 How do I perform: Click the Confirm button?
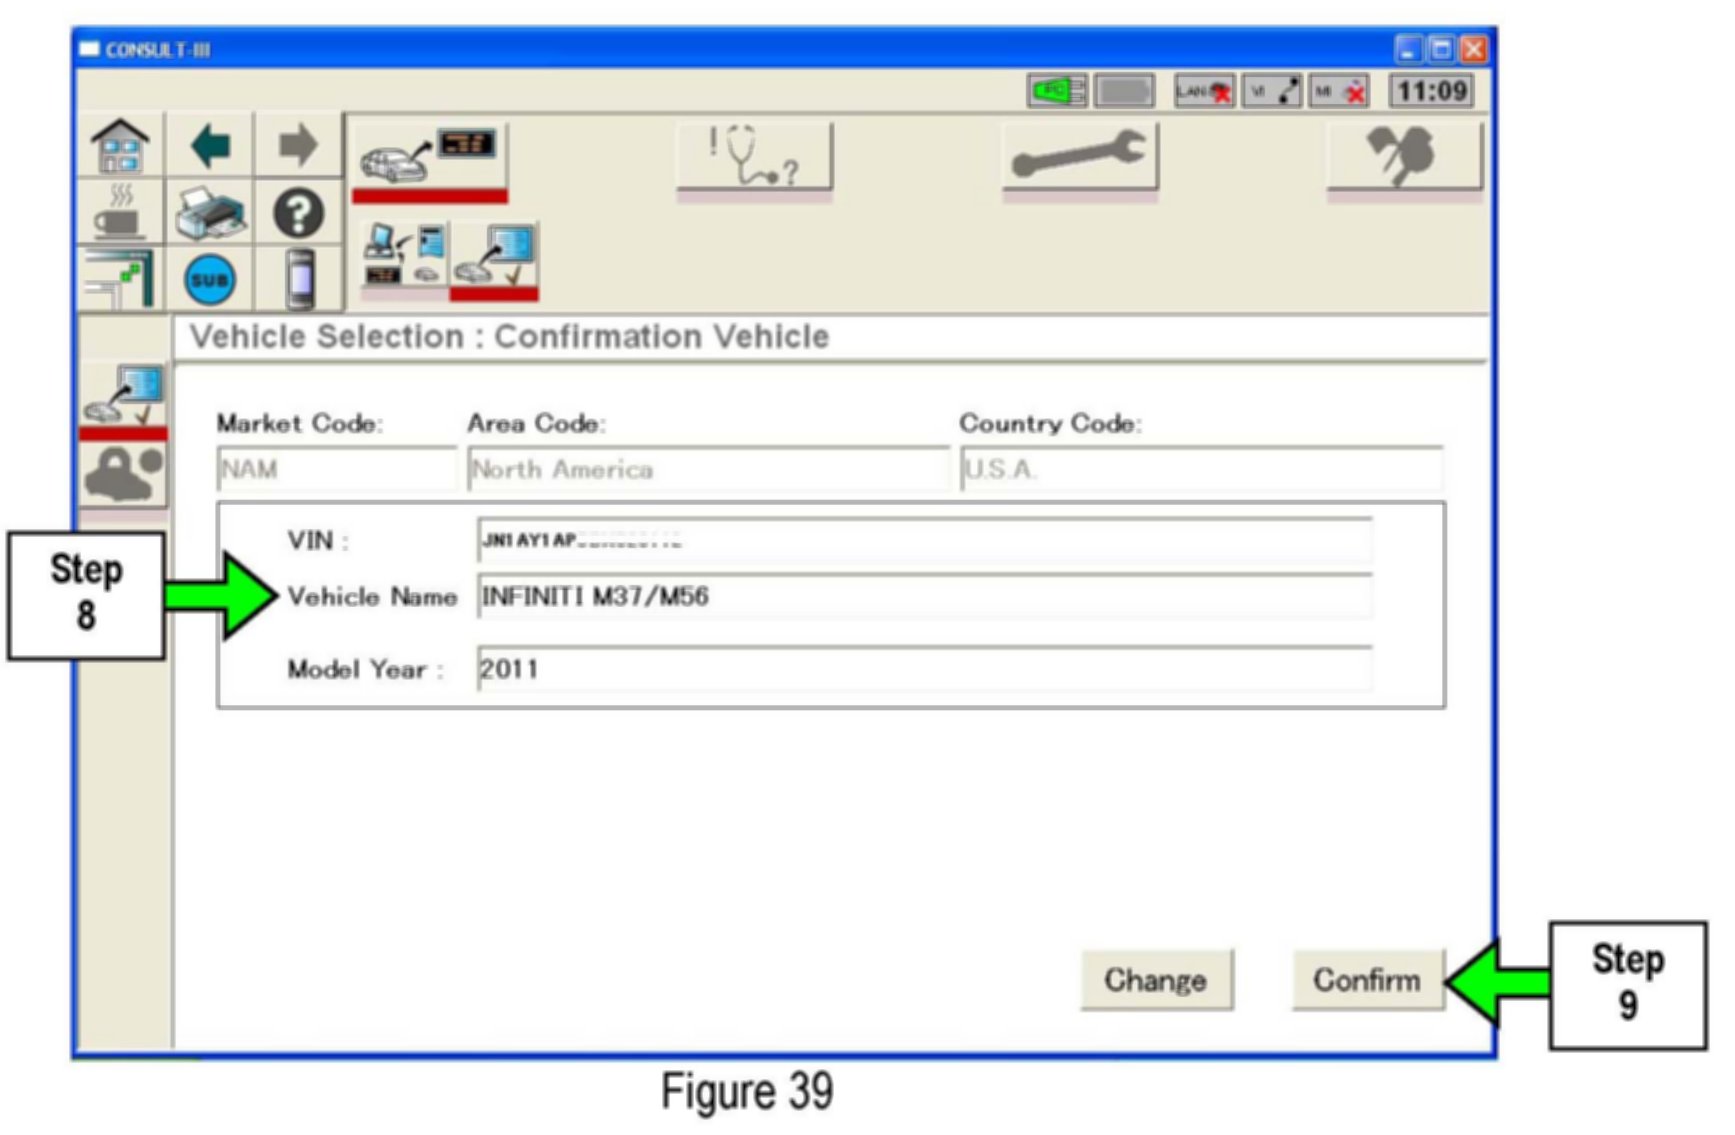click(1368, 980)
